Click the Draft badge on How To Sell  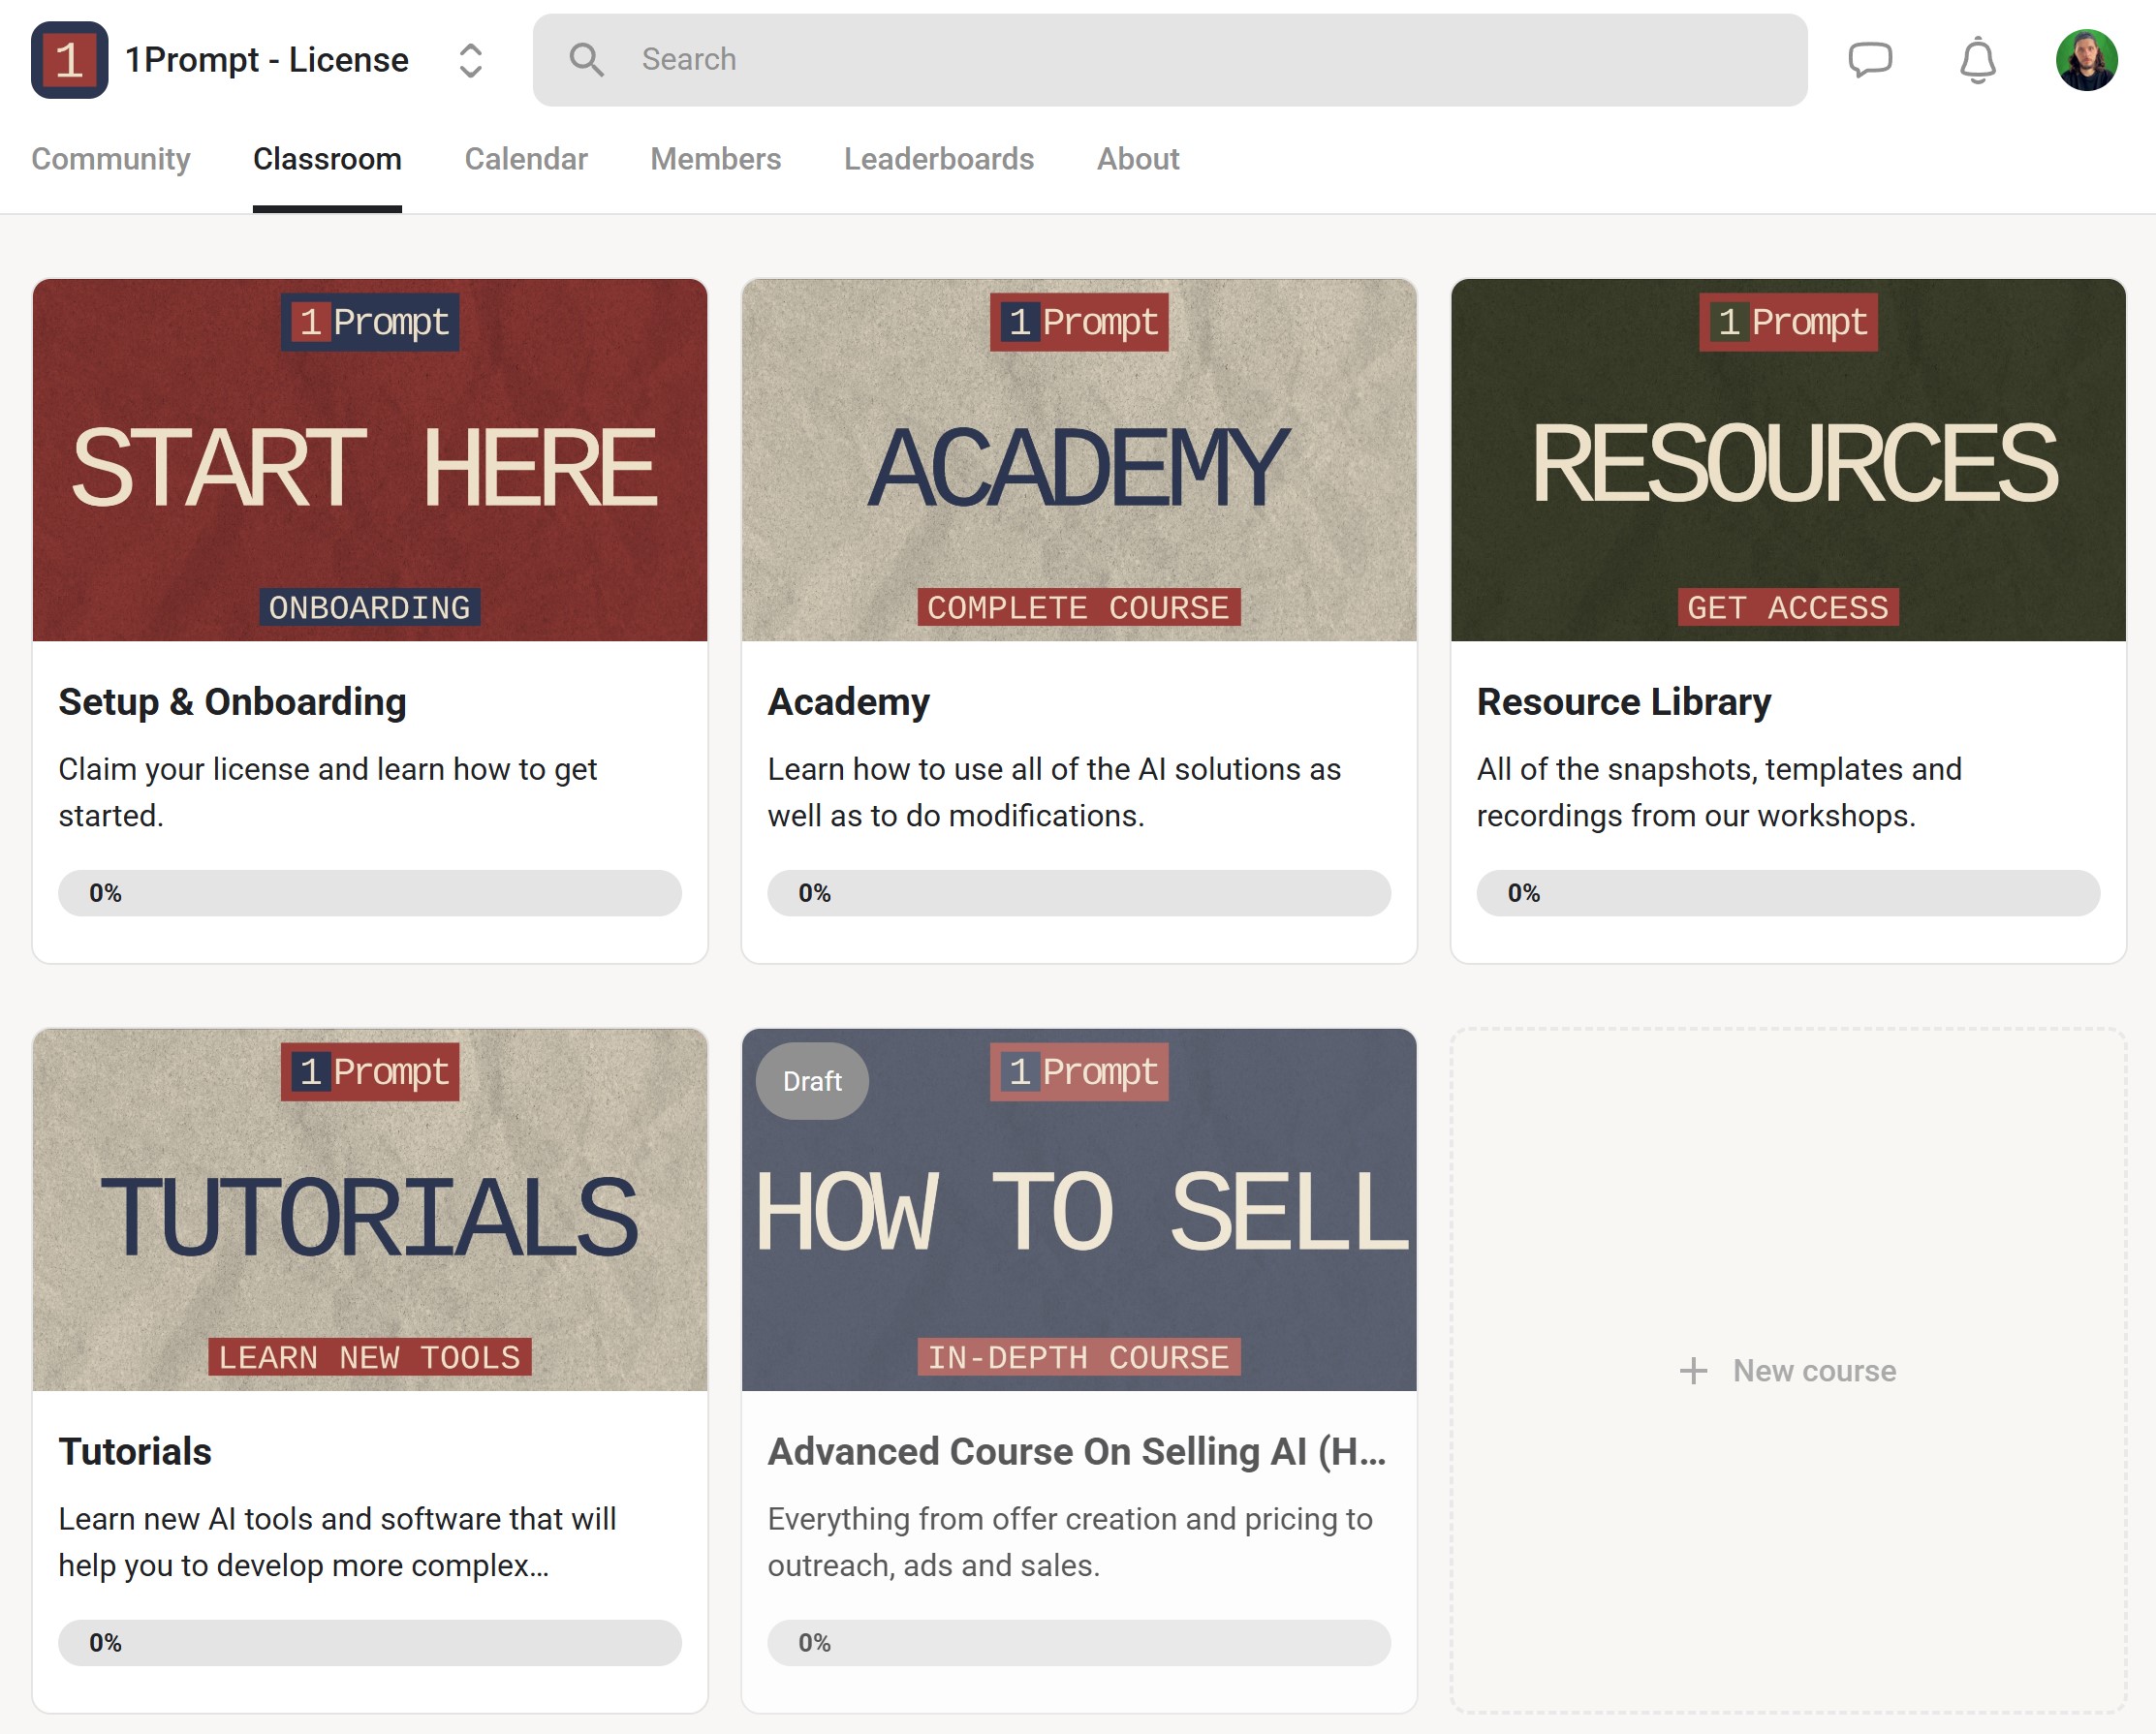pos(812,1081)
